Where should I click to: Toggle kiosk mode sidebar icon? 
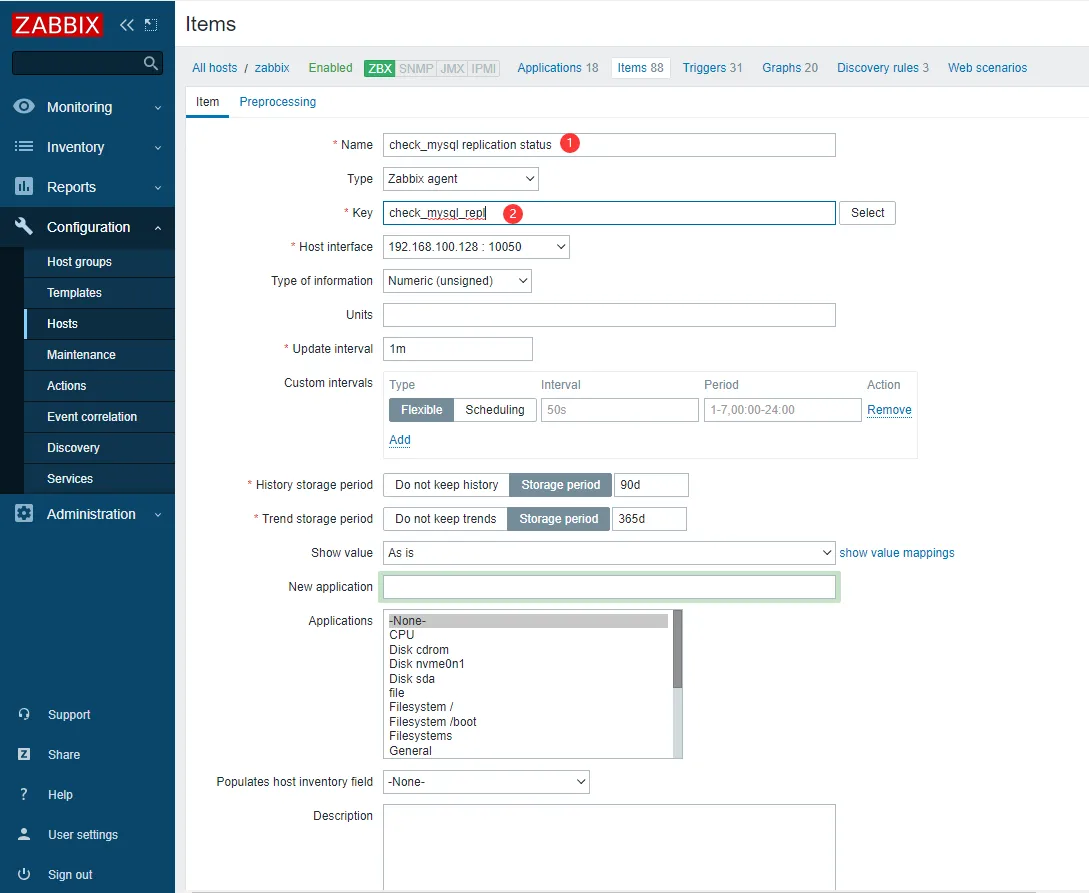pos(151,25)
